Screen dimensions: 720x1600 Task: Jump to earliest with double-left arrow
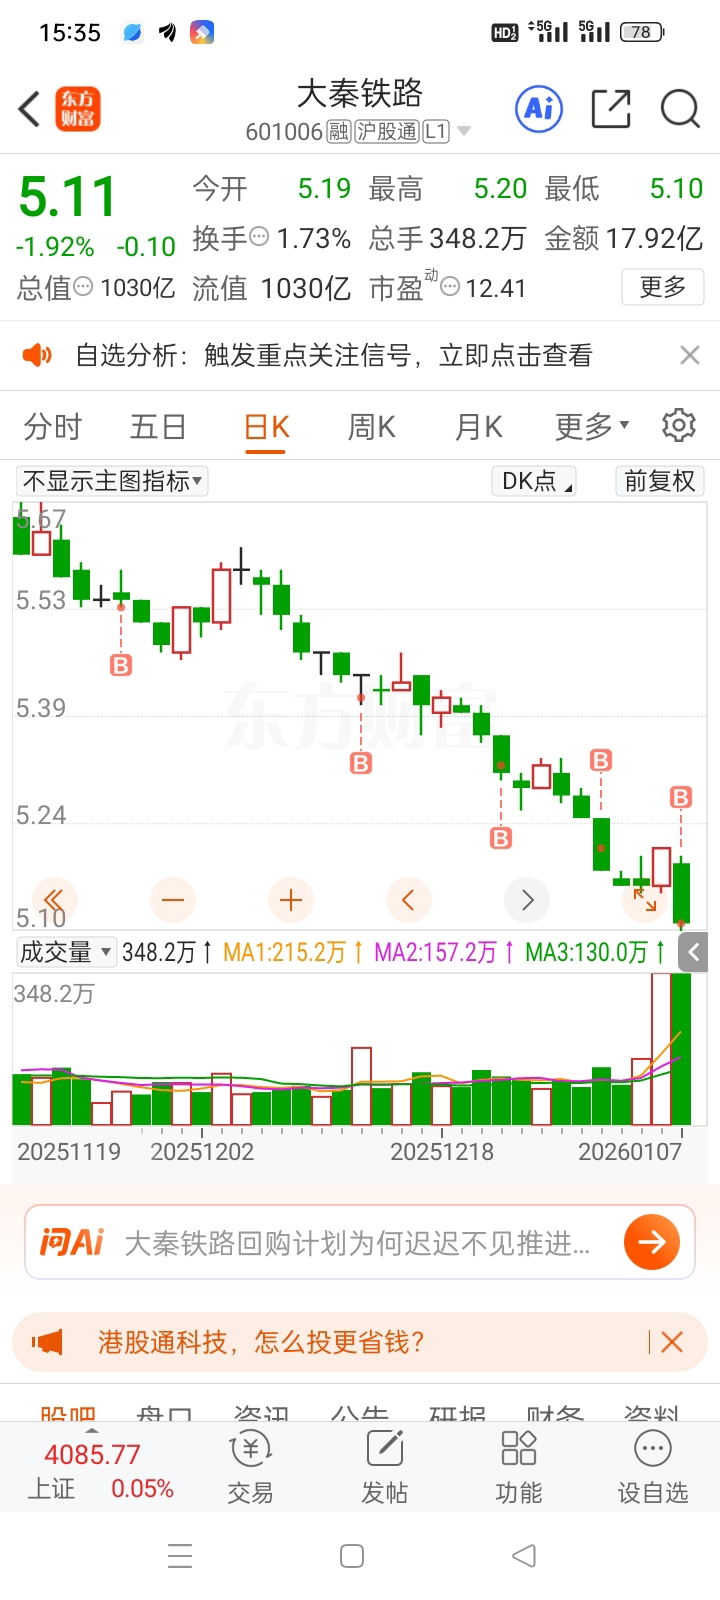(x=54, y=900)
